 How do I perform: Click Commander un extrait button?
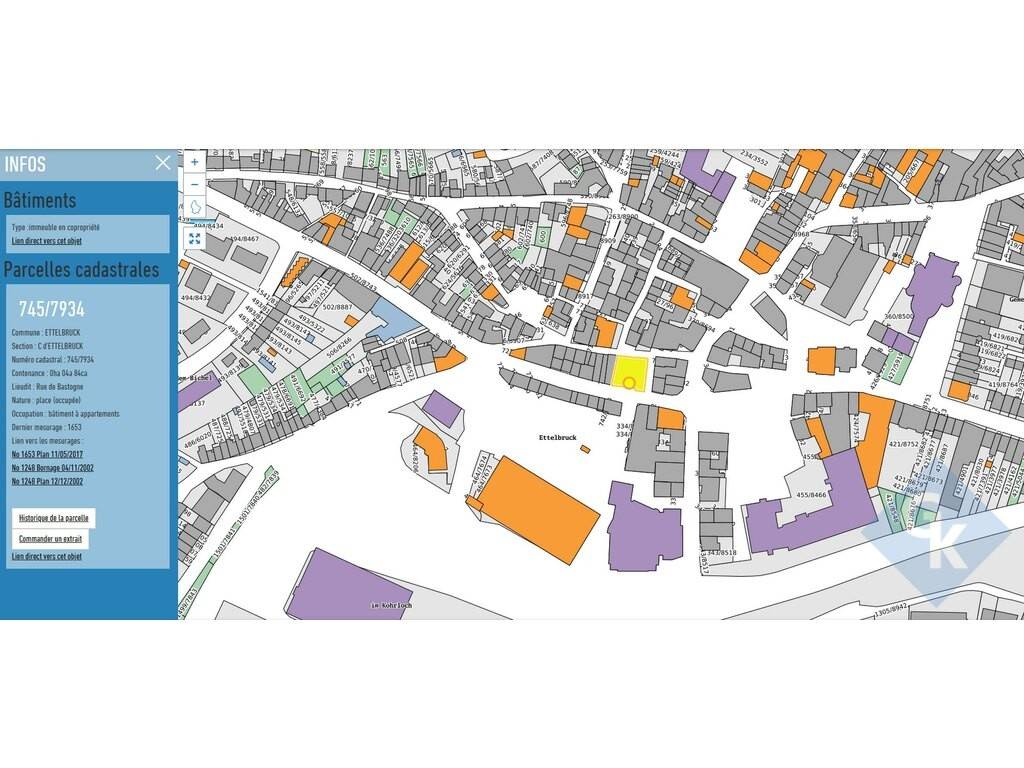50,539
